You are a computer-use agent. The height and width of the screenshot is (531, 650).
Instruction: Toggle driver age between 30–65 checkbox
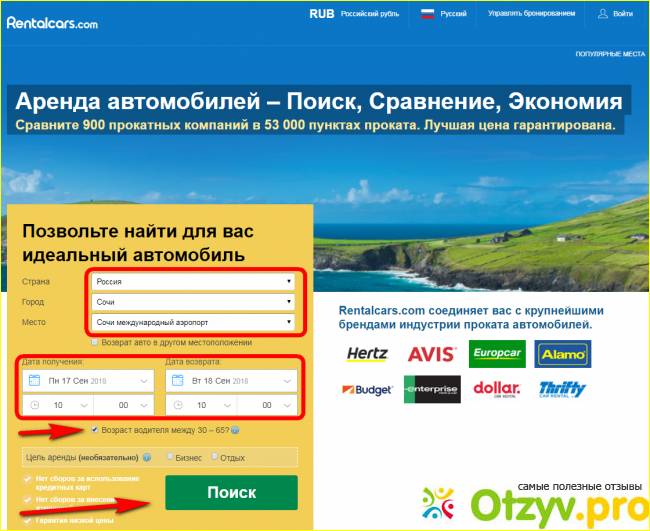coord(94,430)
